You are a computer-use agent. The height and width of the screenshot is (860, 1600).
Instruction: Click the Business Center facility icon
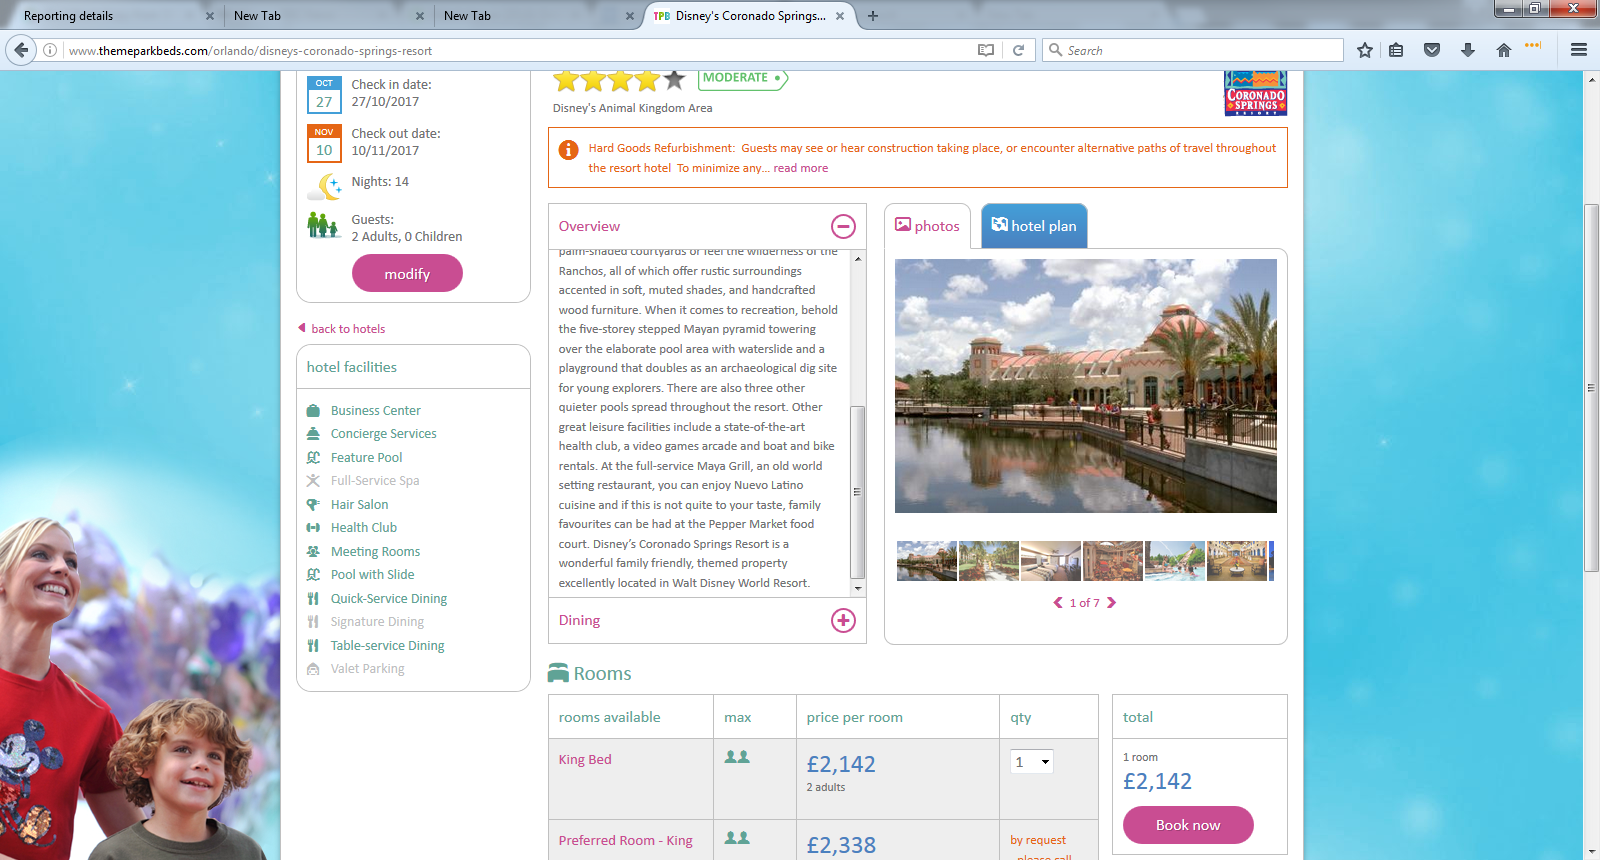tap(313, 411)
